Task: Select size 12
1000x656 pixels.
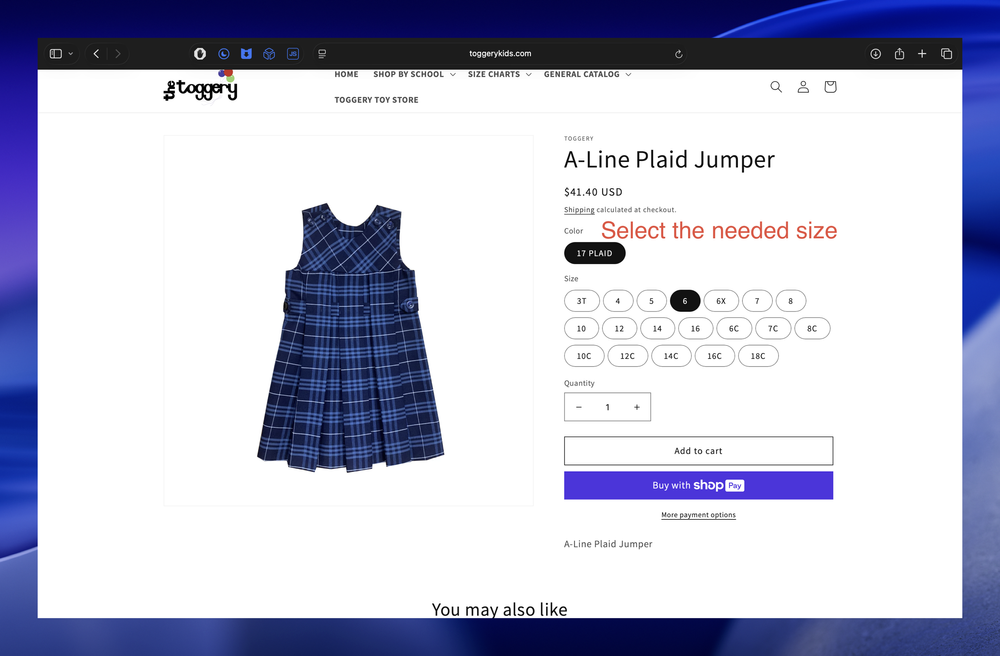Action: 619,328
